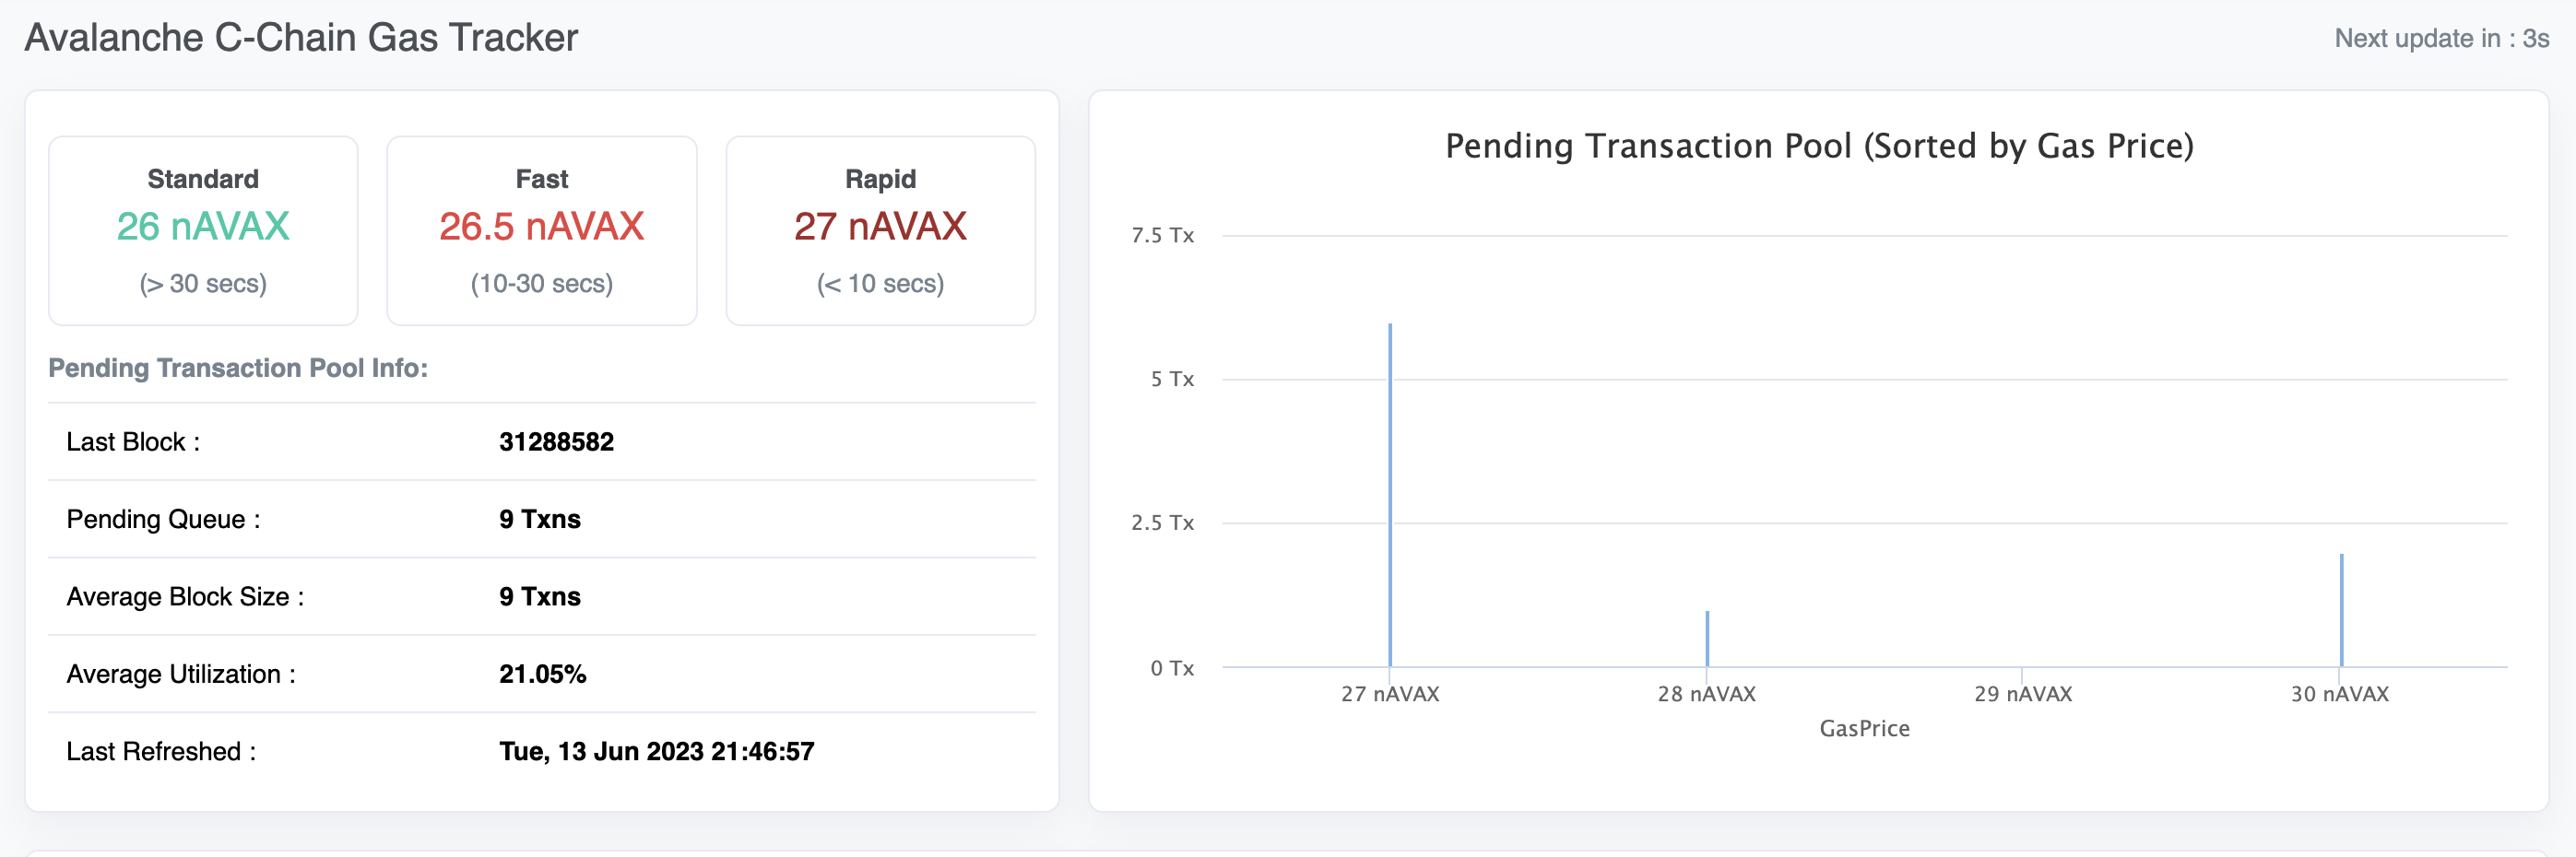Click the Rapid price value 27 nAVAX

[880, 226]
